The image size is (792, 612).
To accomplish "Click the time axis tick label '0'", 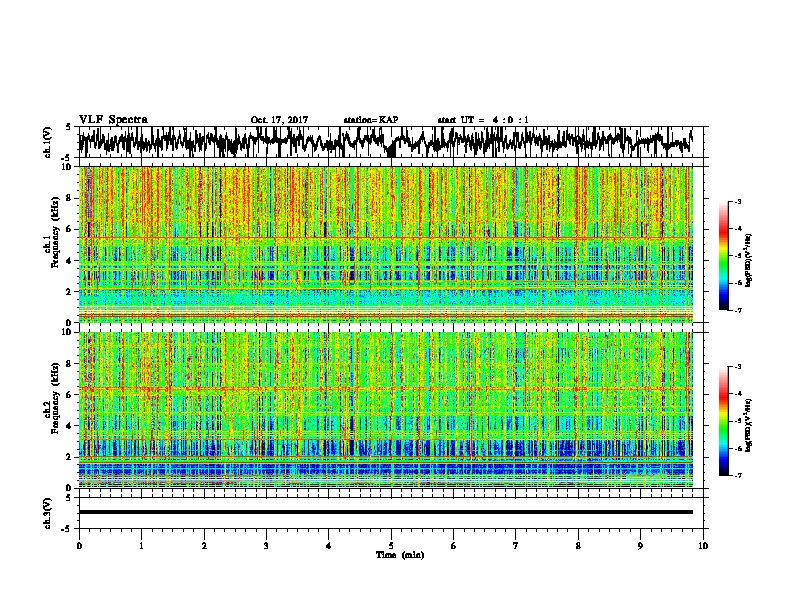I will coord(79,546).
